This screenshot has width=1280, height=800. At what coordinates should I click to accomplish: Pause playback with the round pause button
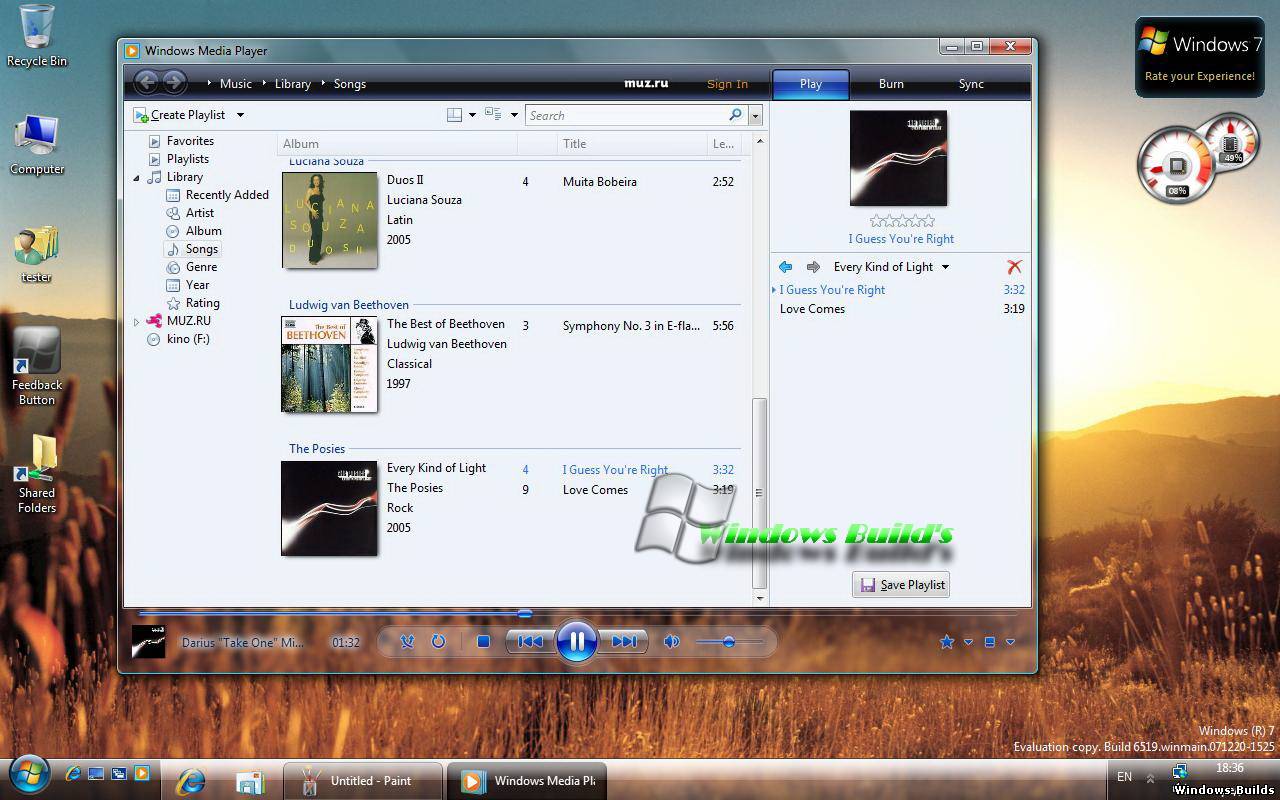(x=577, y=641)
